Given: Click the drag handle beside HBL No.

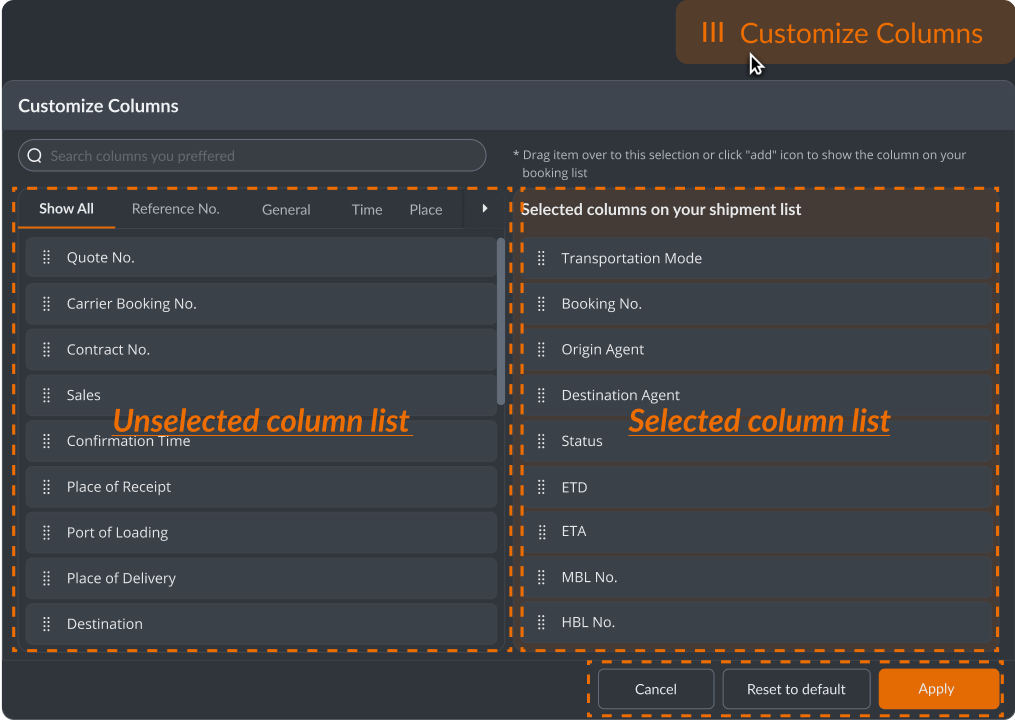Looking at the screenshot, I should click(541, 622).
